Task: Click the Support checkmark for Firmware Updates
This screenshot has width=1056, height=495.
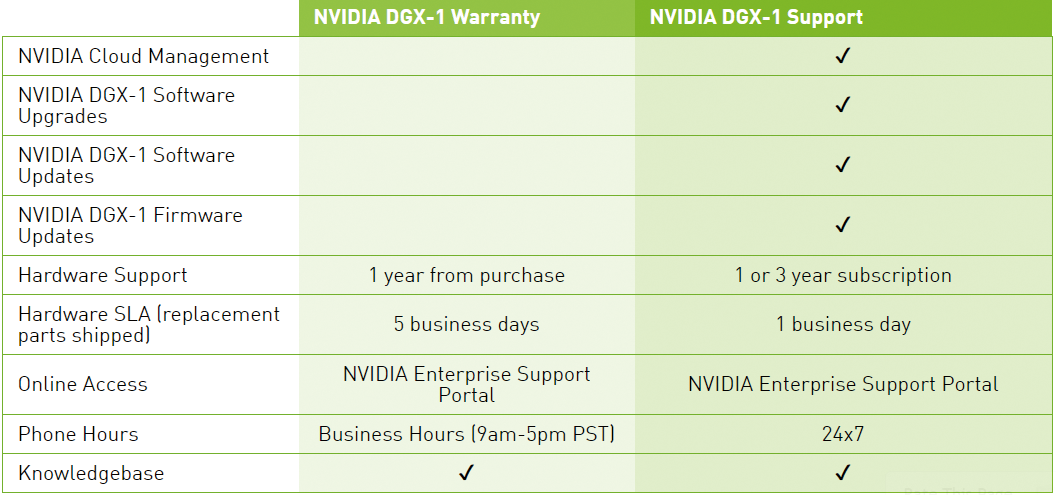Action: coord(842,225)
